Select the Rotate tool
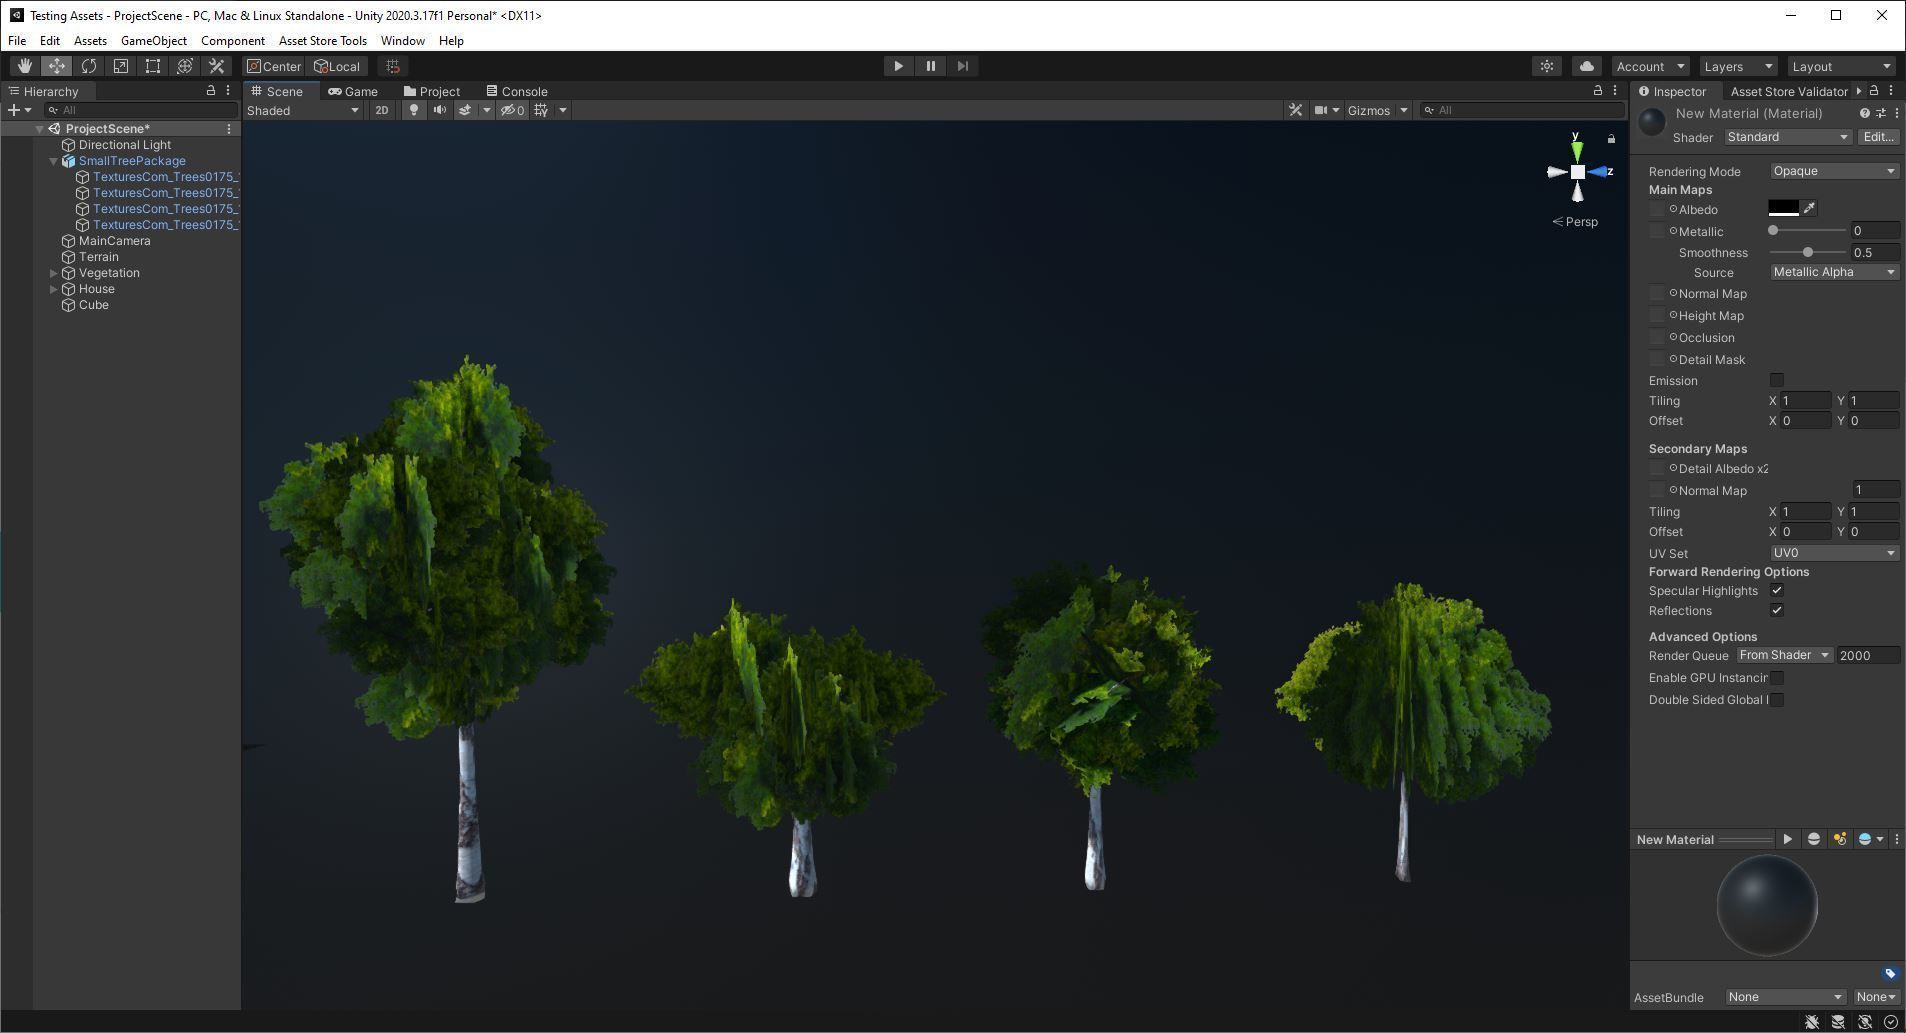The height and width of the screenshot is (1033, 1906). (89, 66)
